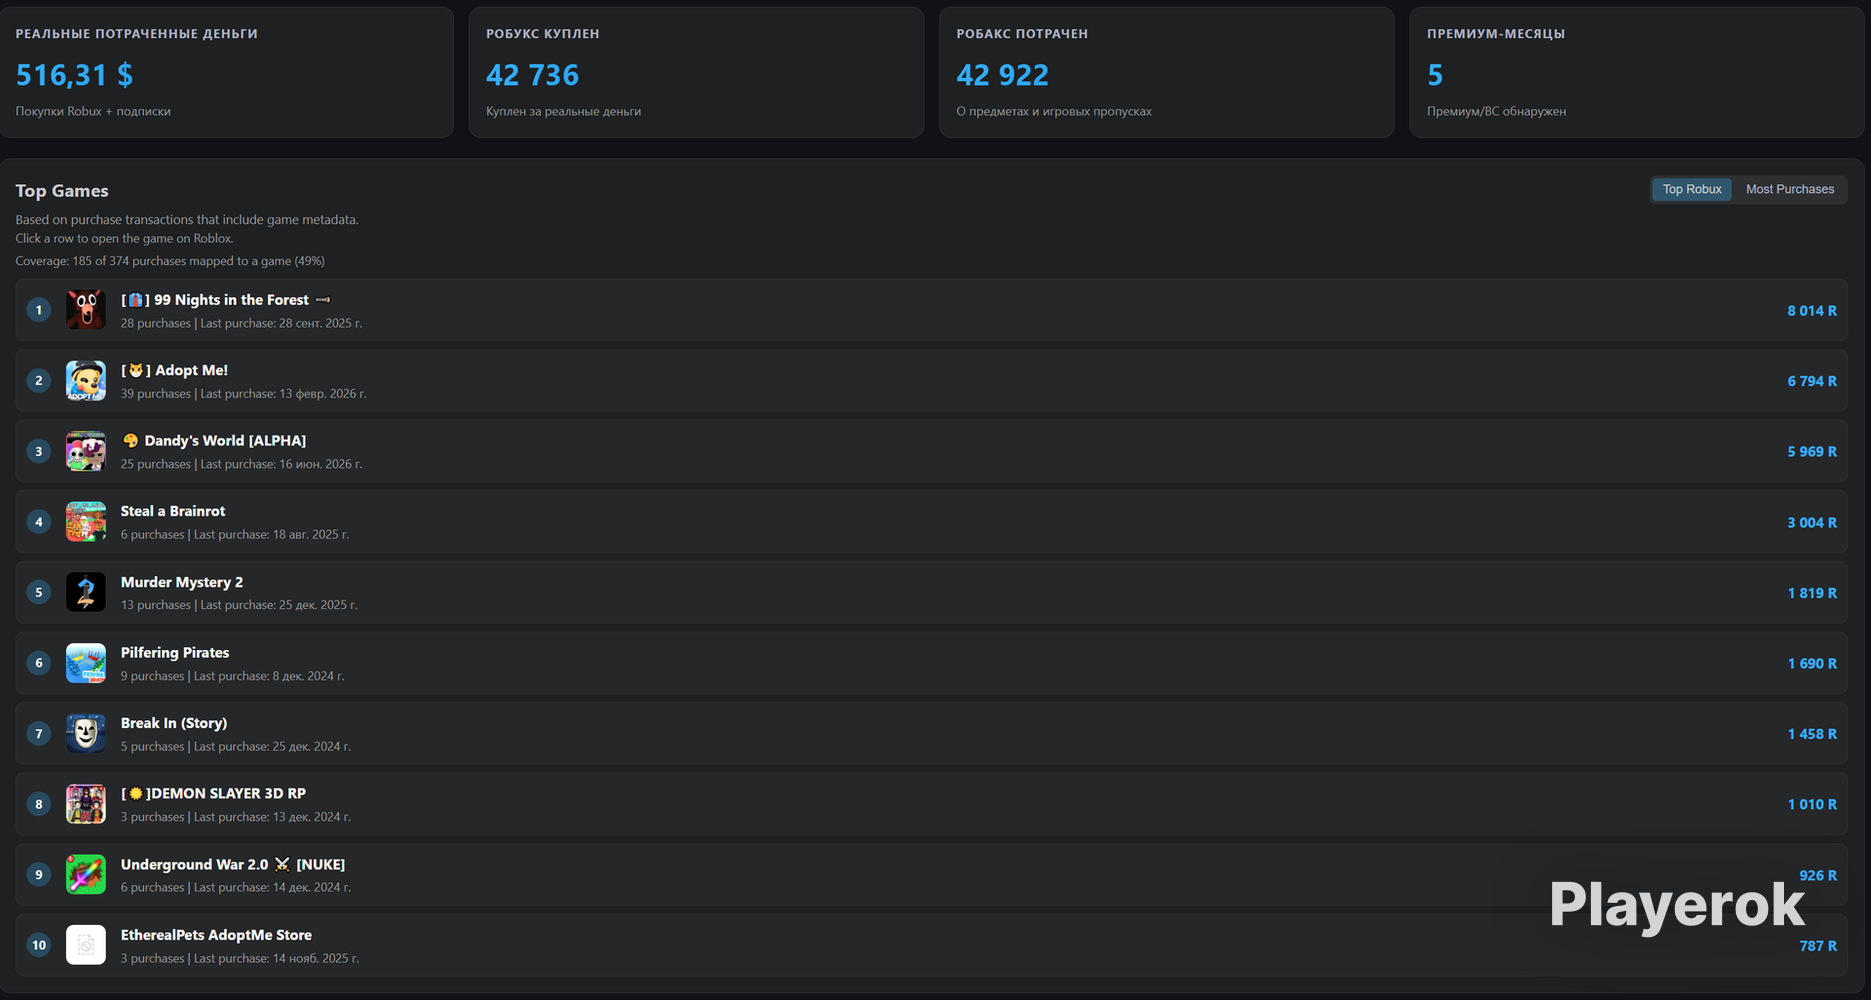This screenshot has height=1000, width=1871.
Task: Click the Steal a Brainrot game icon
Action: click(86, 522)
